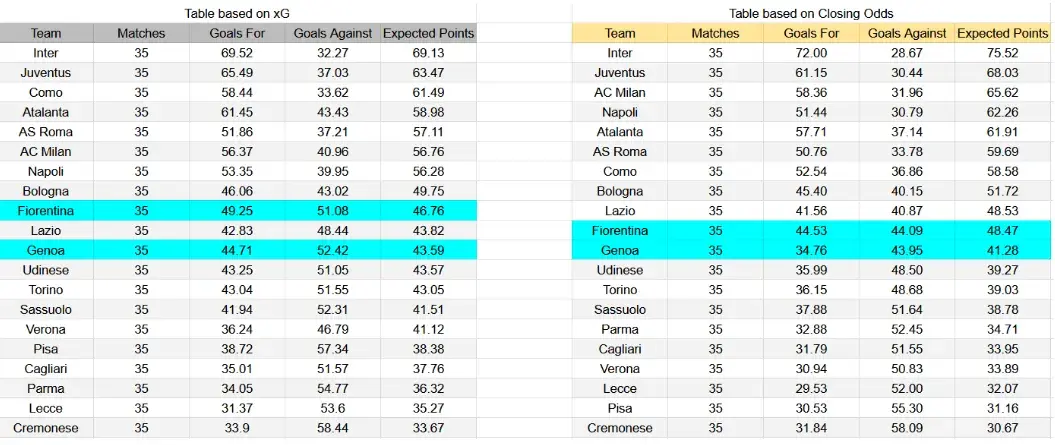Select Lecce's 32.07 expected points cell
1055x445 pixels.
tap(1003, 388)
